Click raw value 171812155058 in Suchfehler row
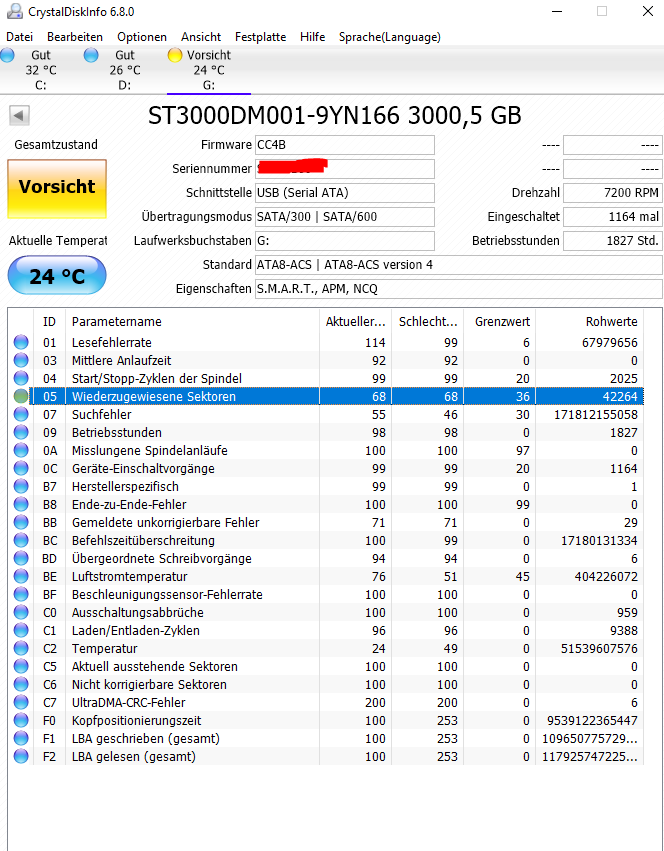The image size is (664, 851). tap(596, 415)
